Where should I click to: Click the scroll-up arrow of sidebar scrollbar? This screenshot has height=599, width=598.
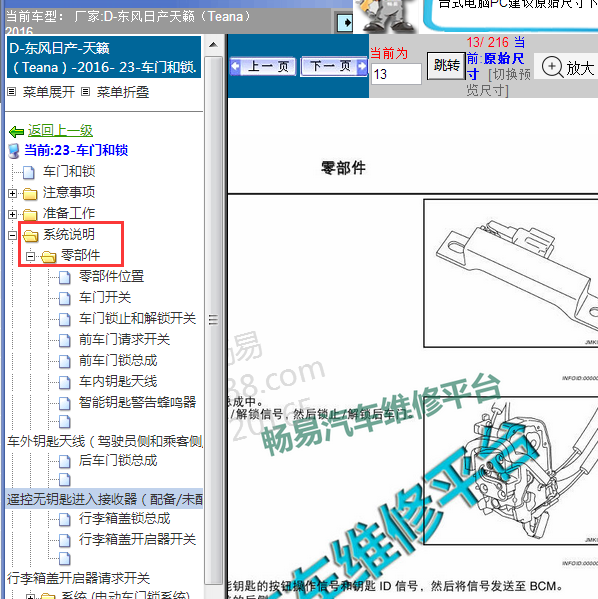[x=214, y=45]
